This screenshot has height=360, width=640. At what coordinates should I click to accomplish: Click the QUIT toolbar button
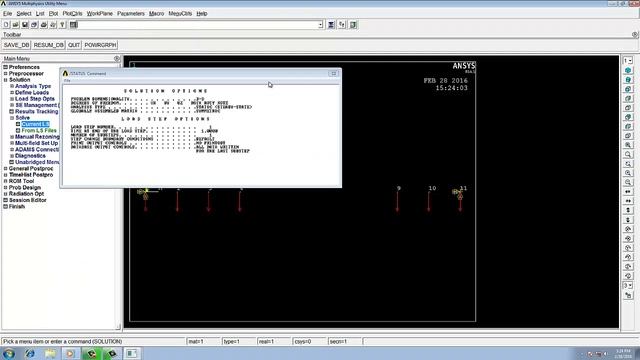tap(74, 45)
